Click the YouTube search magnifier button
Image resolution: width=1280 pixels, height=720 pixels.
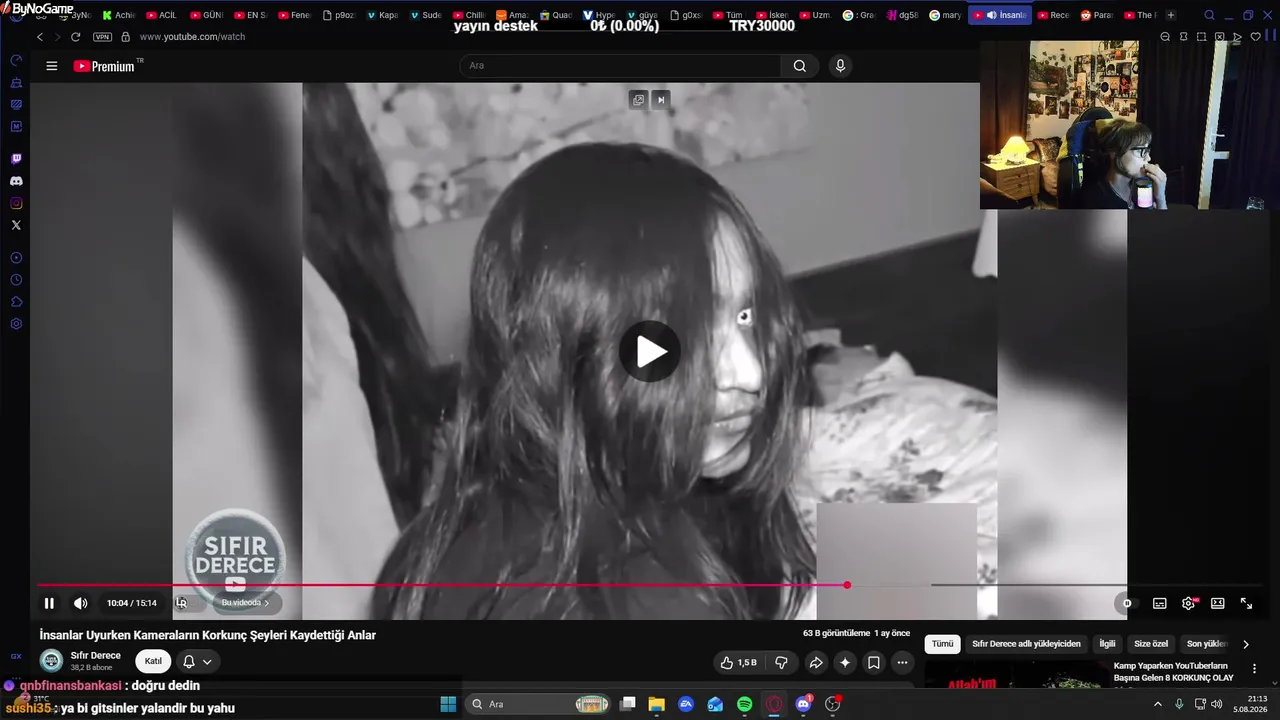point(800,66)
